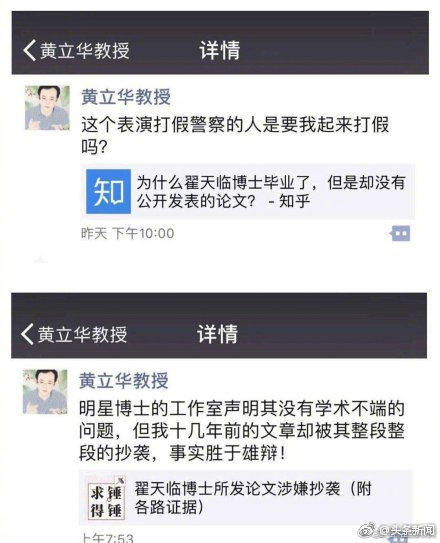Screen dimensions: 440x543
Task: Open the blue name 黄立华教授 above the 打假警察 post
Action: point(126,97)
